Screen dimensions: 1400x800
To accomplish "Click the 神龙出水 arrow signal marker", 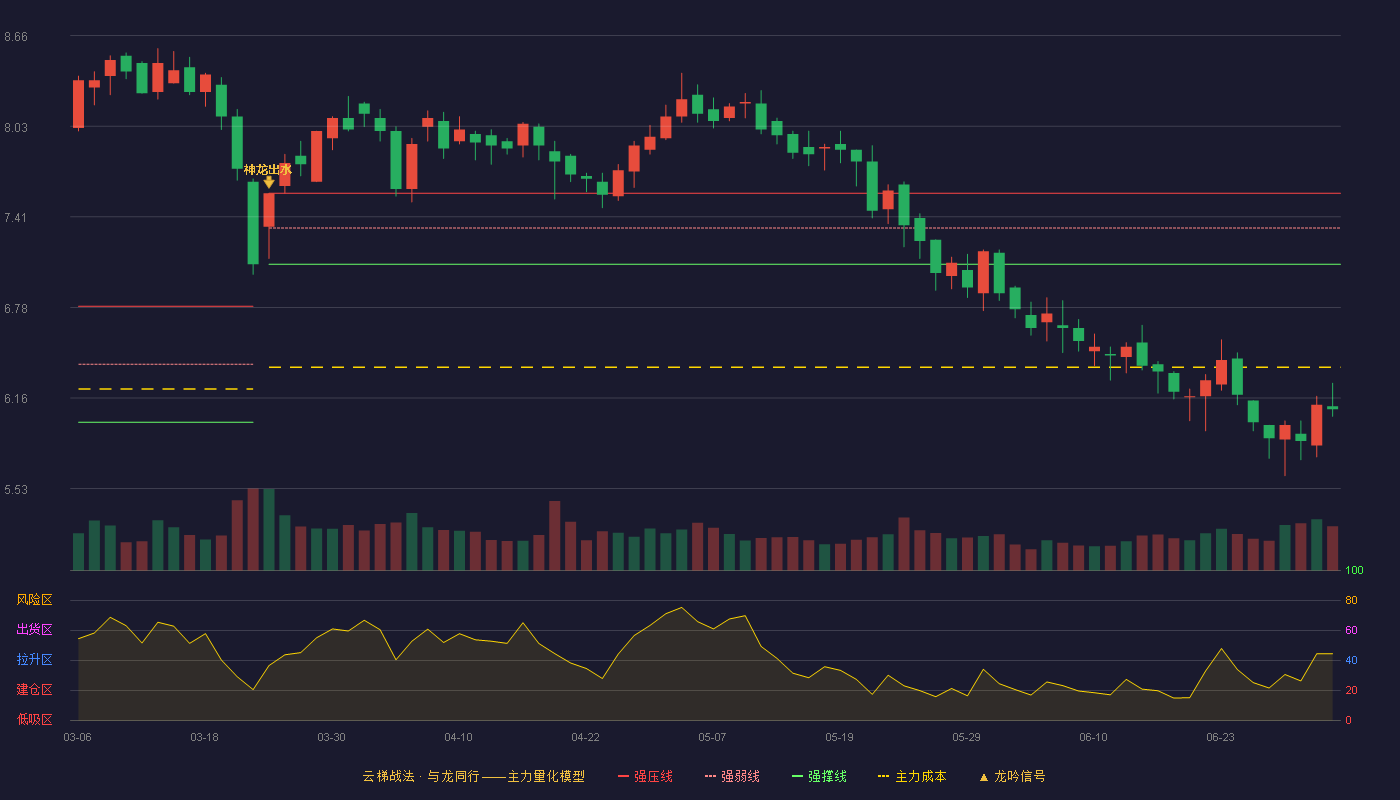I will coord(268,182).
